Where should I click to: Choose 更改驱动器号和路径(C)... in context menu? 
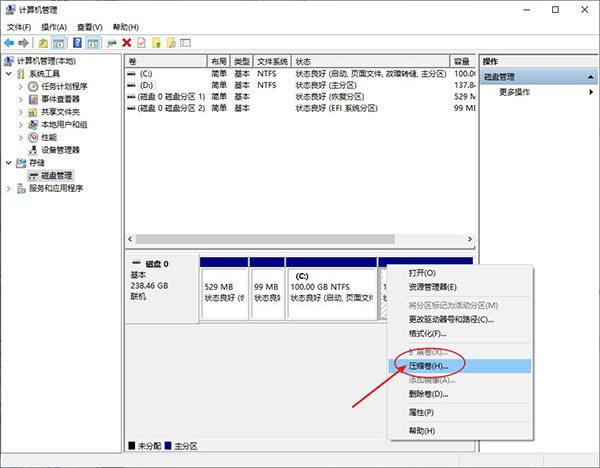460,319
